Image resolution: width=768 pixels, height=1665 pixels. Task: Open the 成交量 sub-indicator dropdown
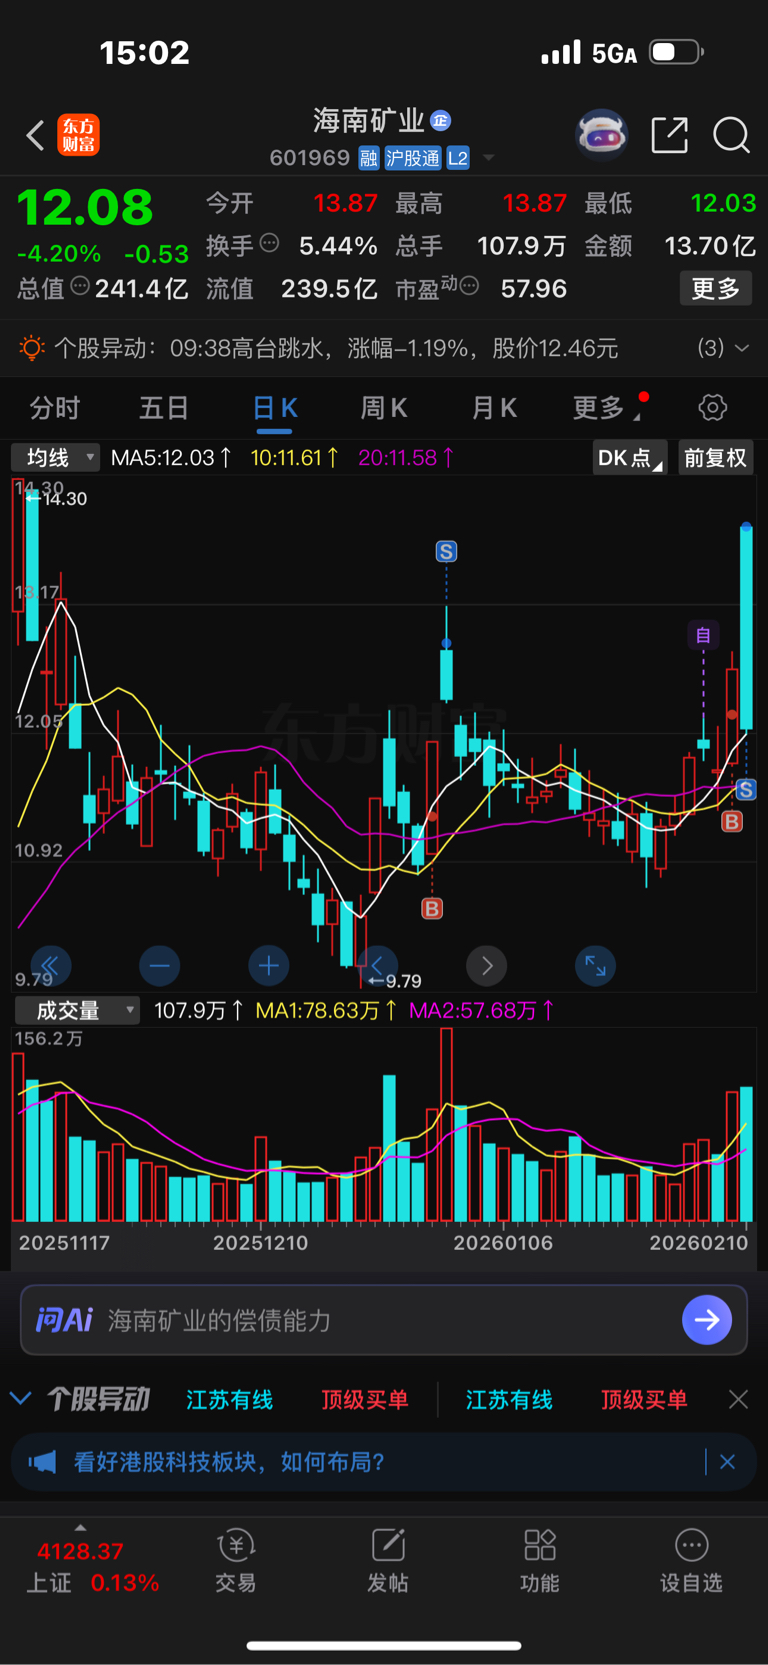77,1011
